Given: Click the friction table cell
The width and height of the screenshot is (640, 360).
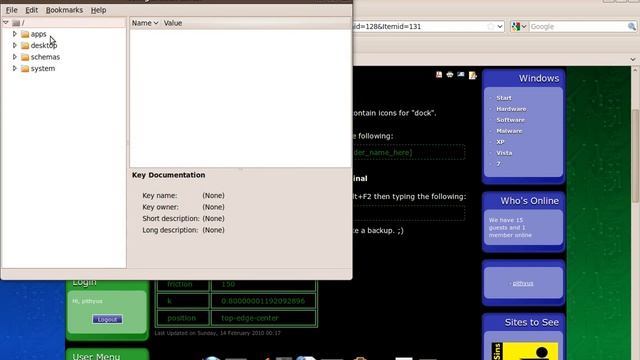Looking at the screenshot, I should coord(182,284).
